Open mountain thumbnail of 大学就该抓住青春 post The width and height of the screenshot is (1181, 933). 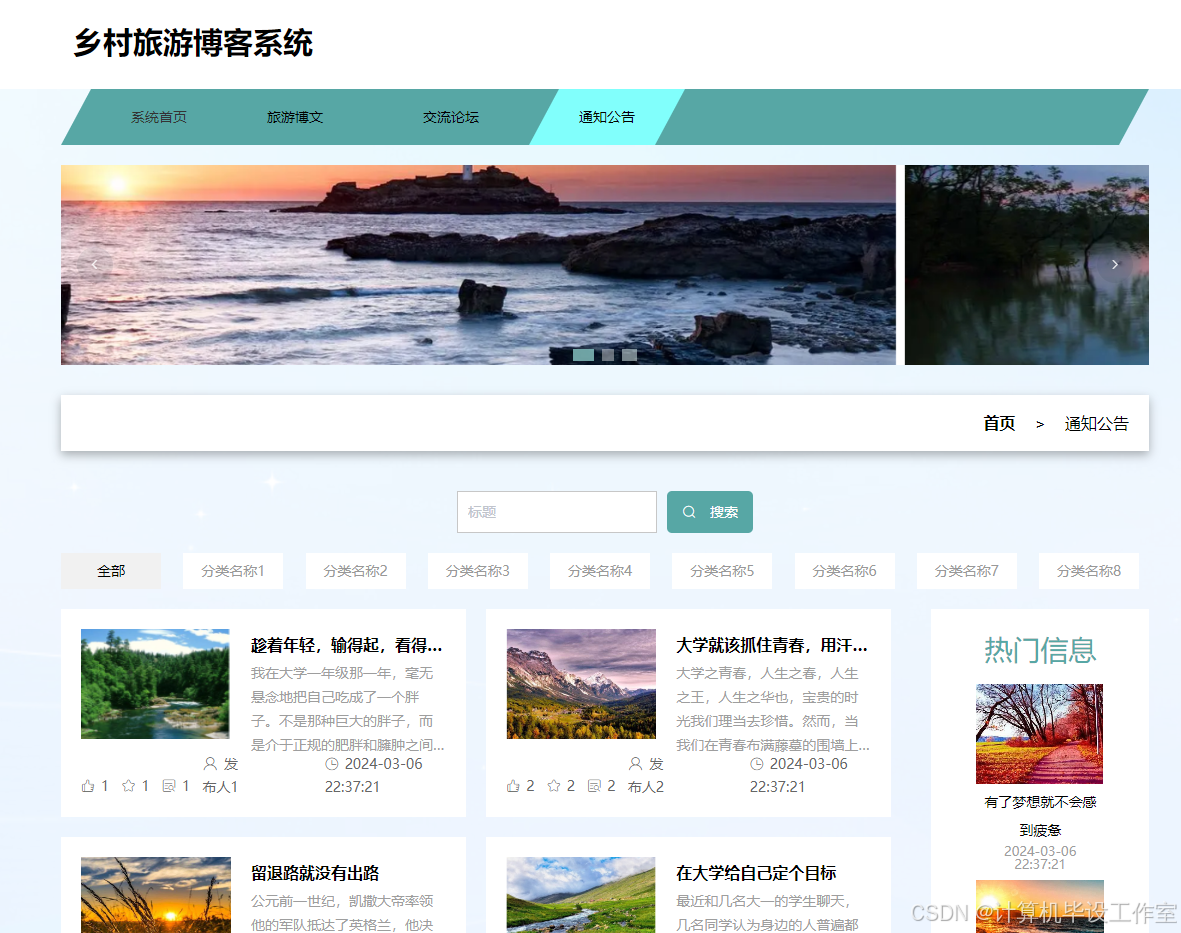tap(581, 684)
